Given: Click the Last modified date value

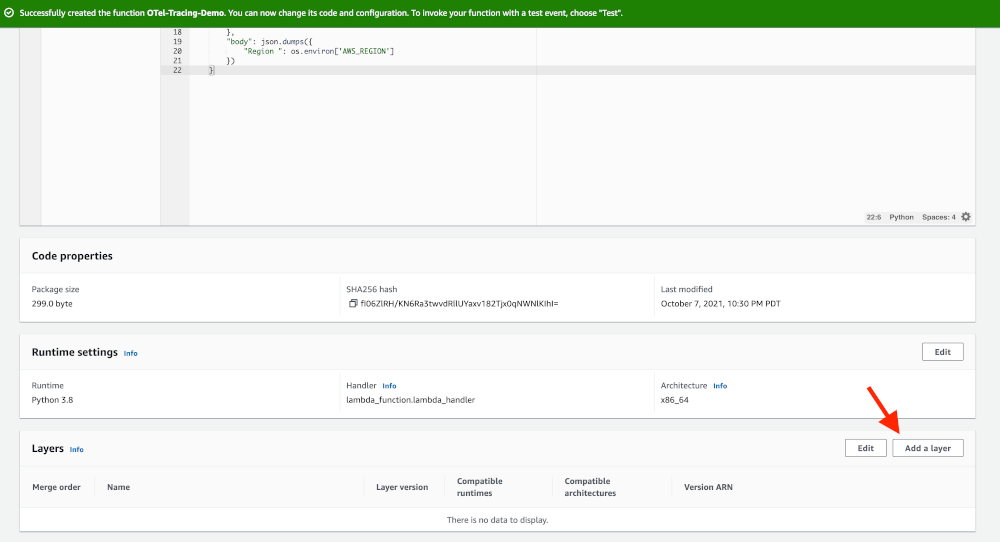Looking at the screenshot, I should click(x=721, y=304).
